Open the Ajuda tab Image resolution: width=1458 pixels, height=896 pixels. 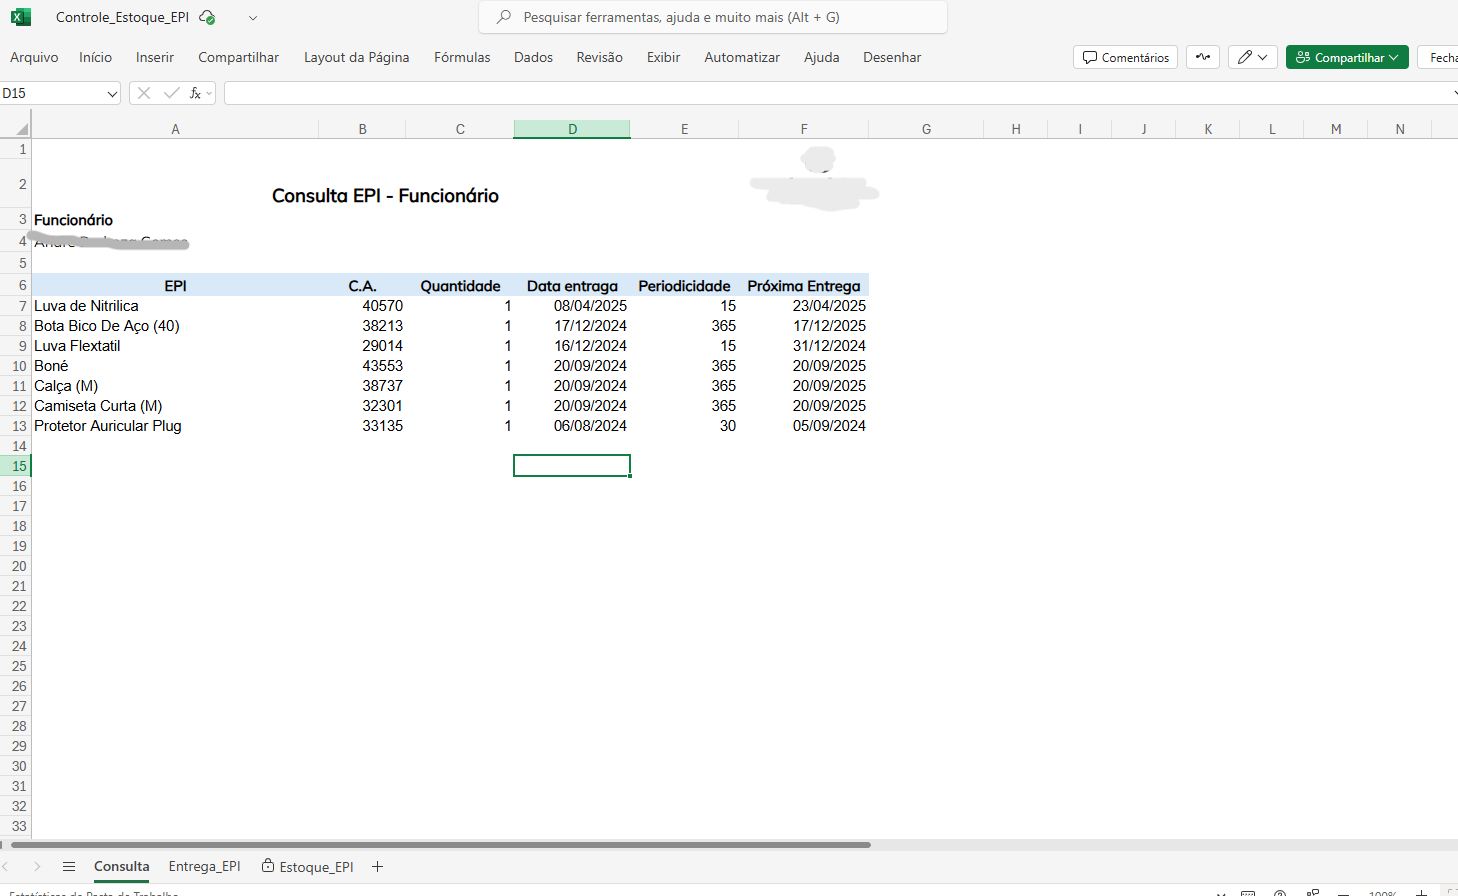[822, 57]
